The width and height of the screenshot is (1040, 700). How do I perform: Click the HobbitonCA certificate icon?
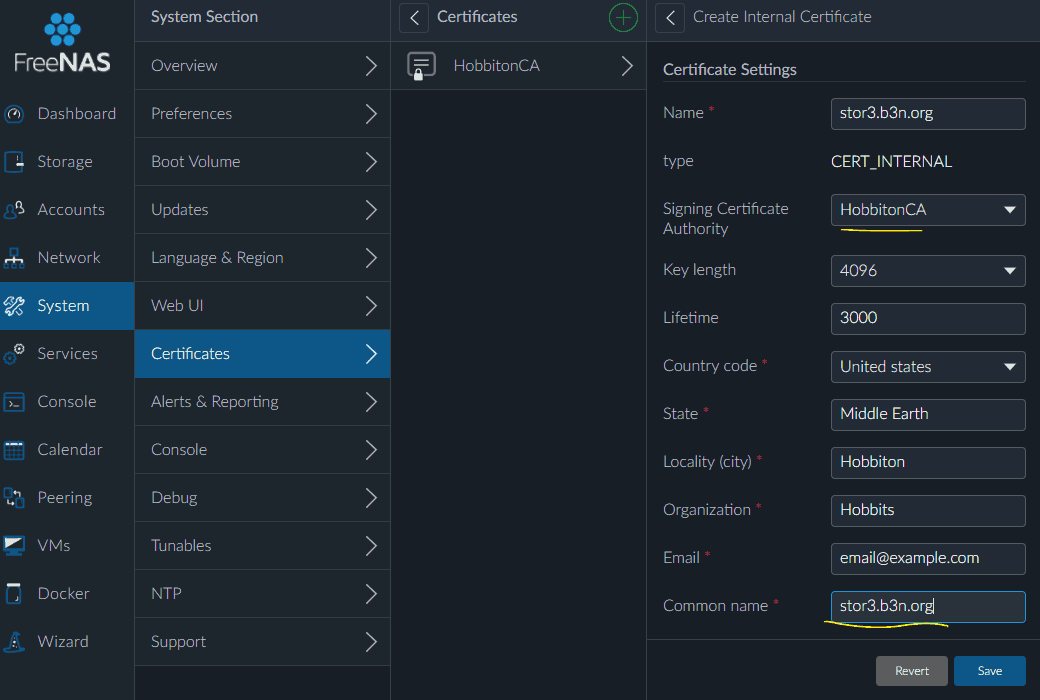tap(421, 66)
